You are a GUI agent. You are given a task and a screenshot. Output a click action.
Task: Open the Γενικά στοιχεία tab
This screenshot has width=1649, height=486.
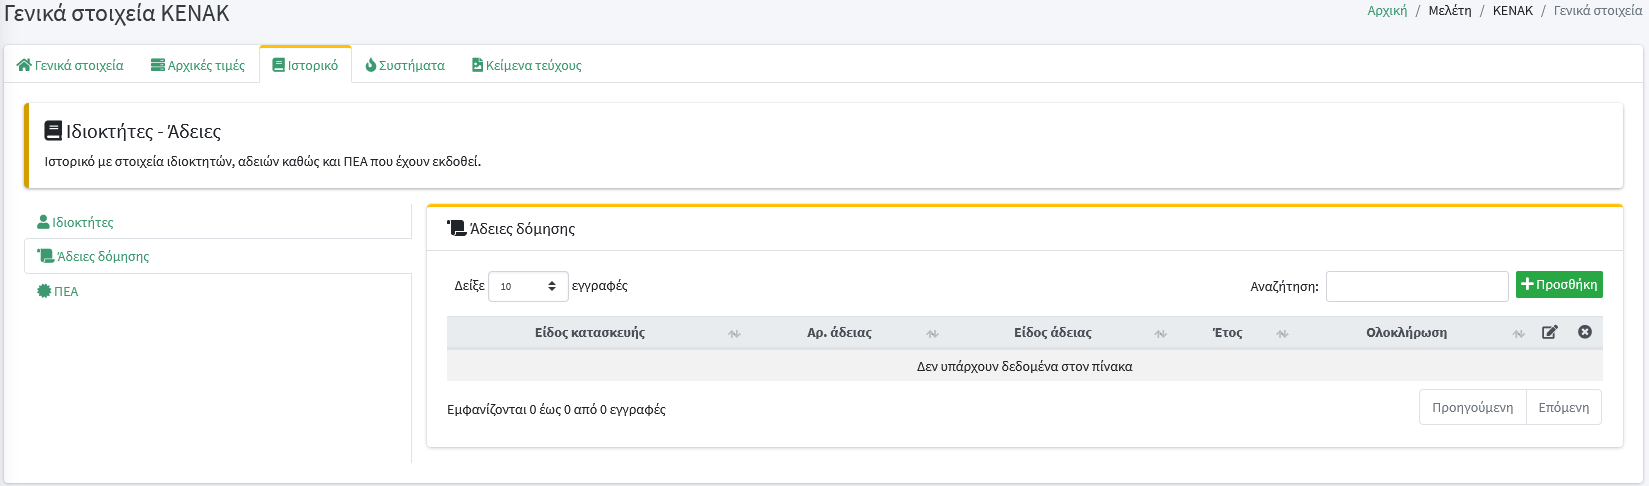(70, 65)
